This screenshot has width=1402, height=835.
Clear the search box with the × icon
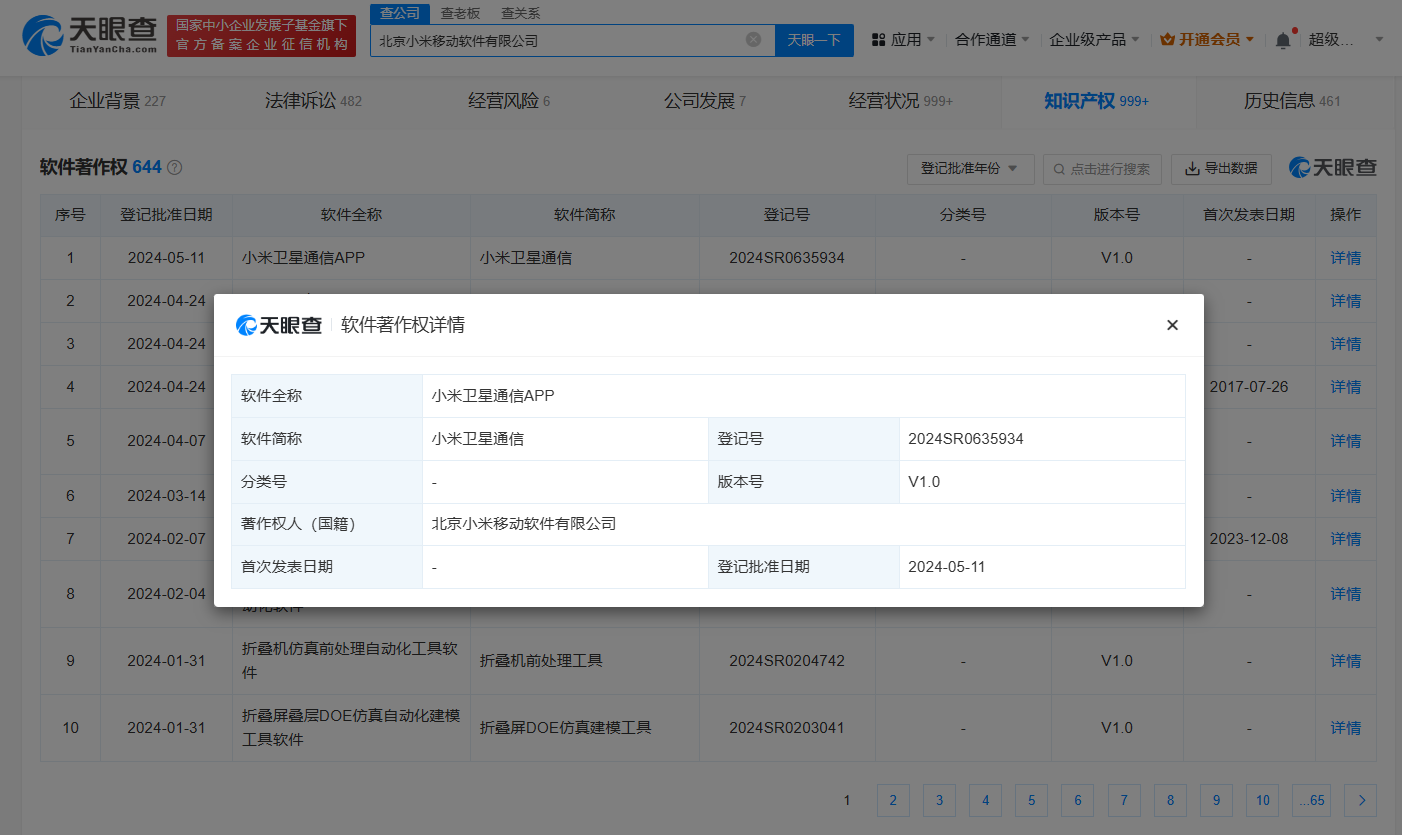click(x=755, y=38)
